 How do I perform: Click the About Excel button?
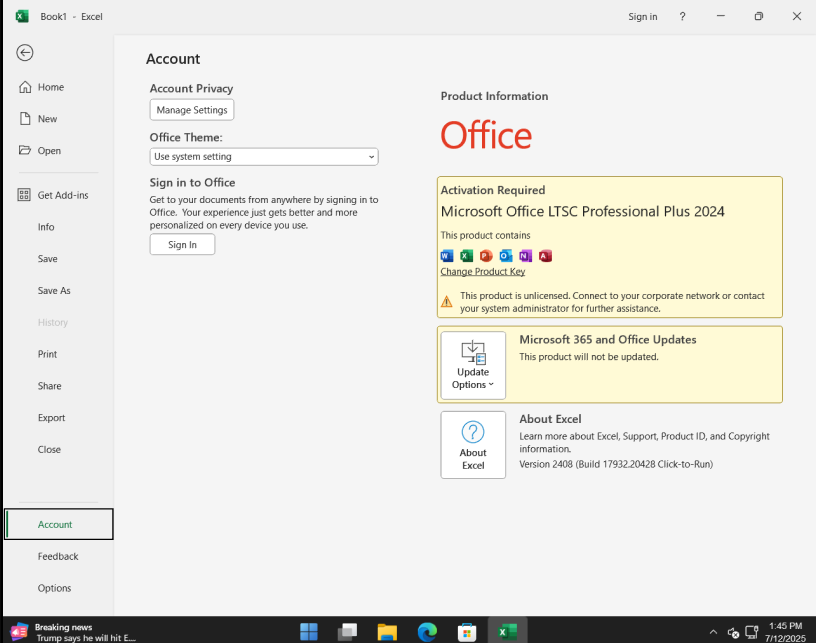(x=473, y=445)
